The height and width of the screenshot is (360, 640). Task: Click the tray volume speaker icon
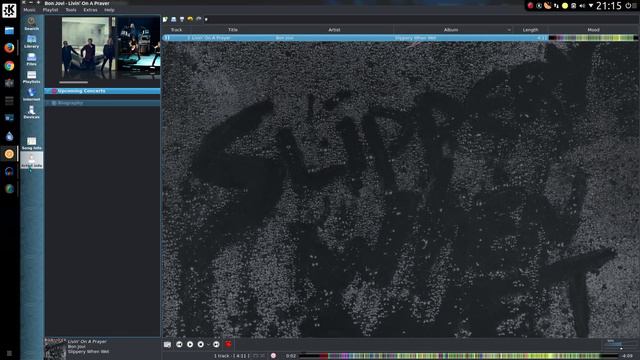click(582, 6)
